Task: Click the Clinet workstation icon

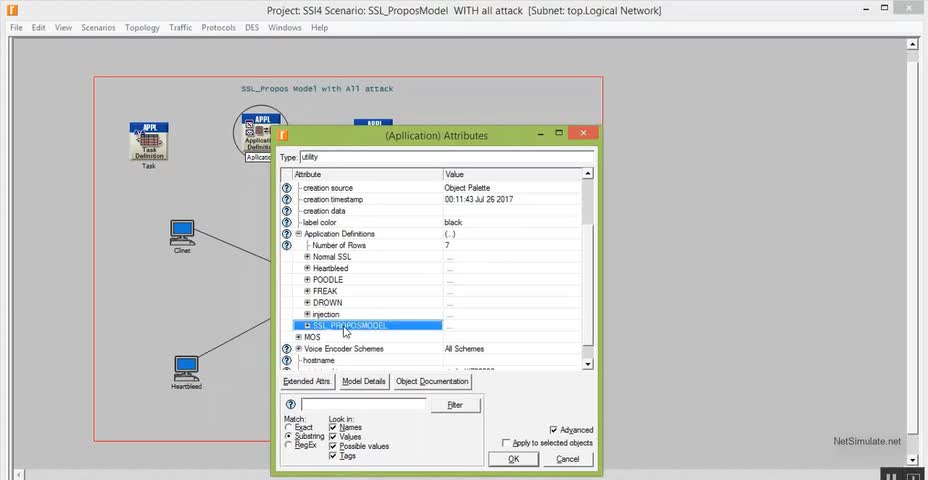Action: tap(182, 233)
